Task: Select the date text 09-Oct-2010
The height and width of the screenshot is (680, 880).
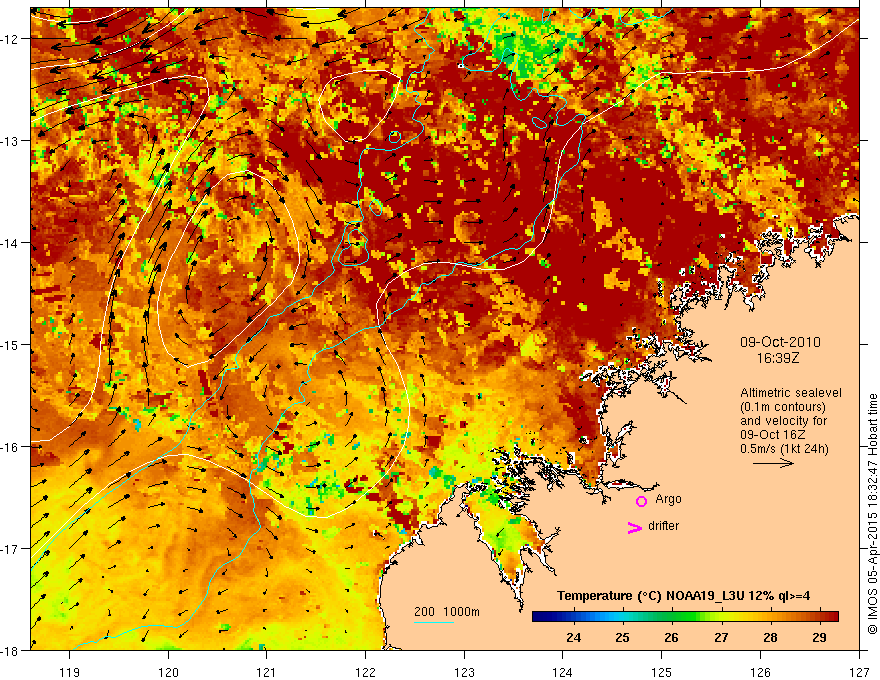Action: click(780, 342)
